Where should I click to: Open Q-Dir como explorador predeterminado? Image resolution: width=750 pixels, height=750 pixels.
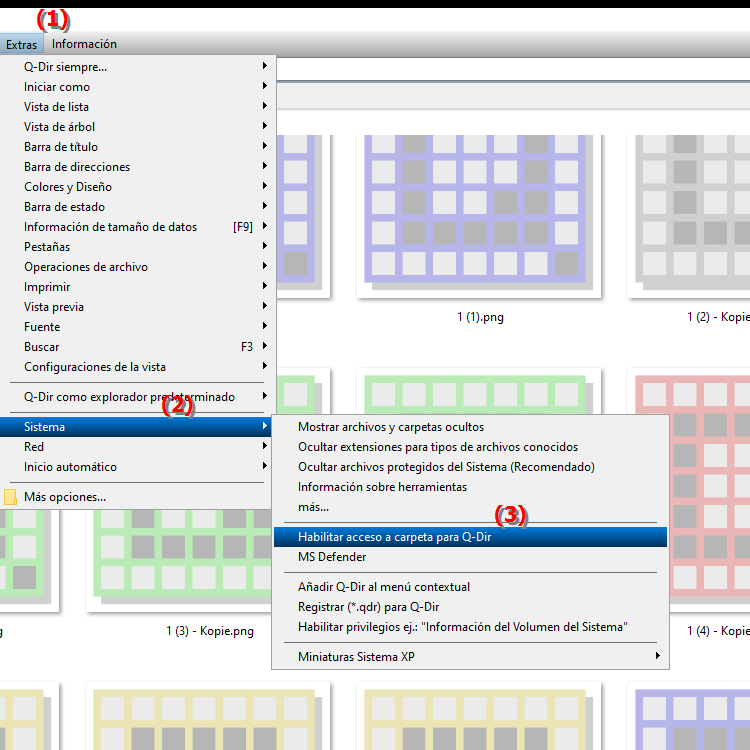[x=138, y=397]
